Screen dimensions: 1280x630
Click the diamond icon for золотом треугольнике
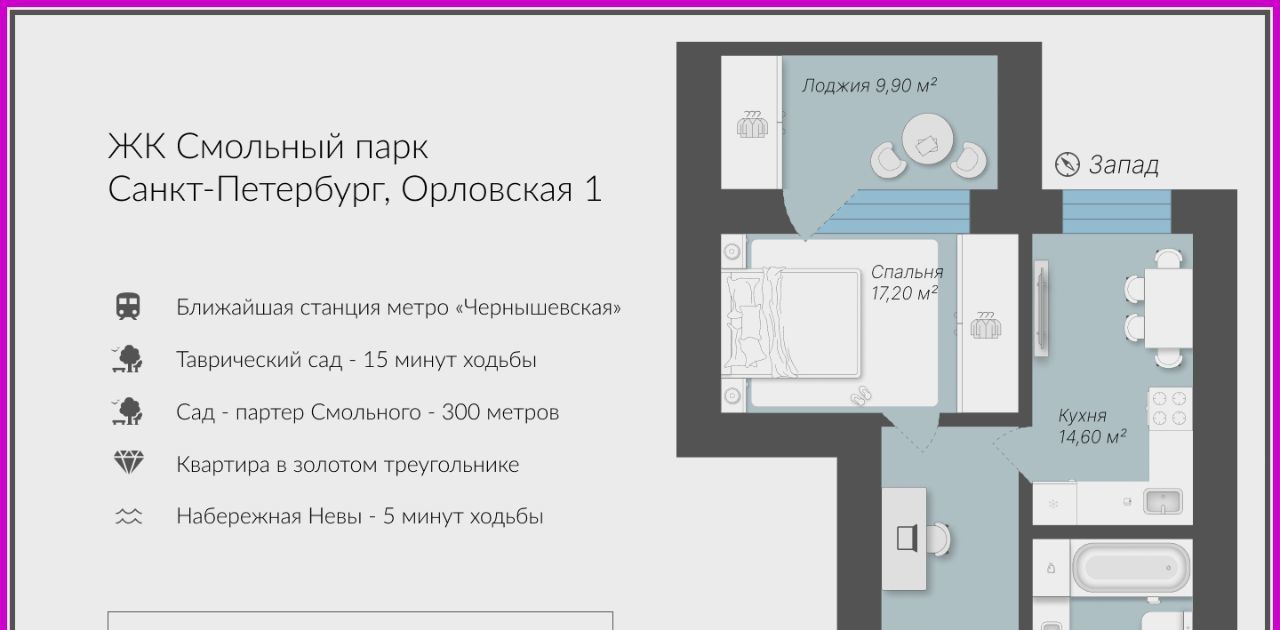(x=129, y=463)
